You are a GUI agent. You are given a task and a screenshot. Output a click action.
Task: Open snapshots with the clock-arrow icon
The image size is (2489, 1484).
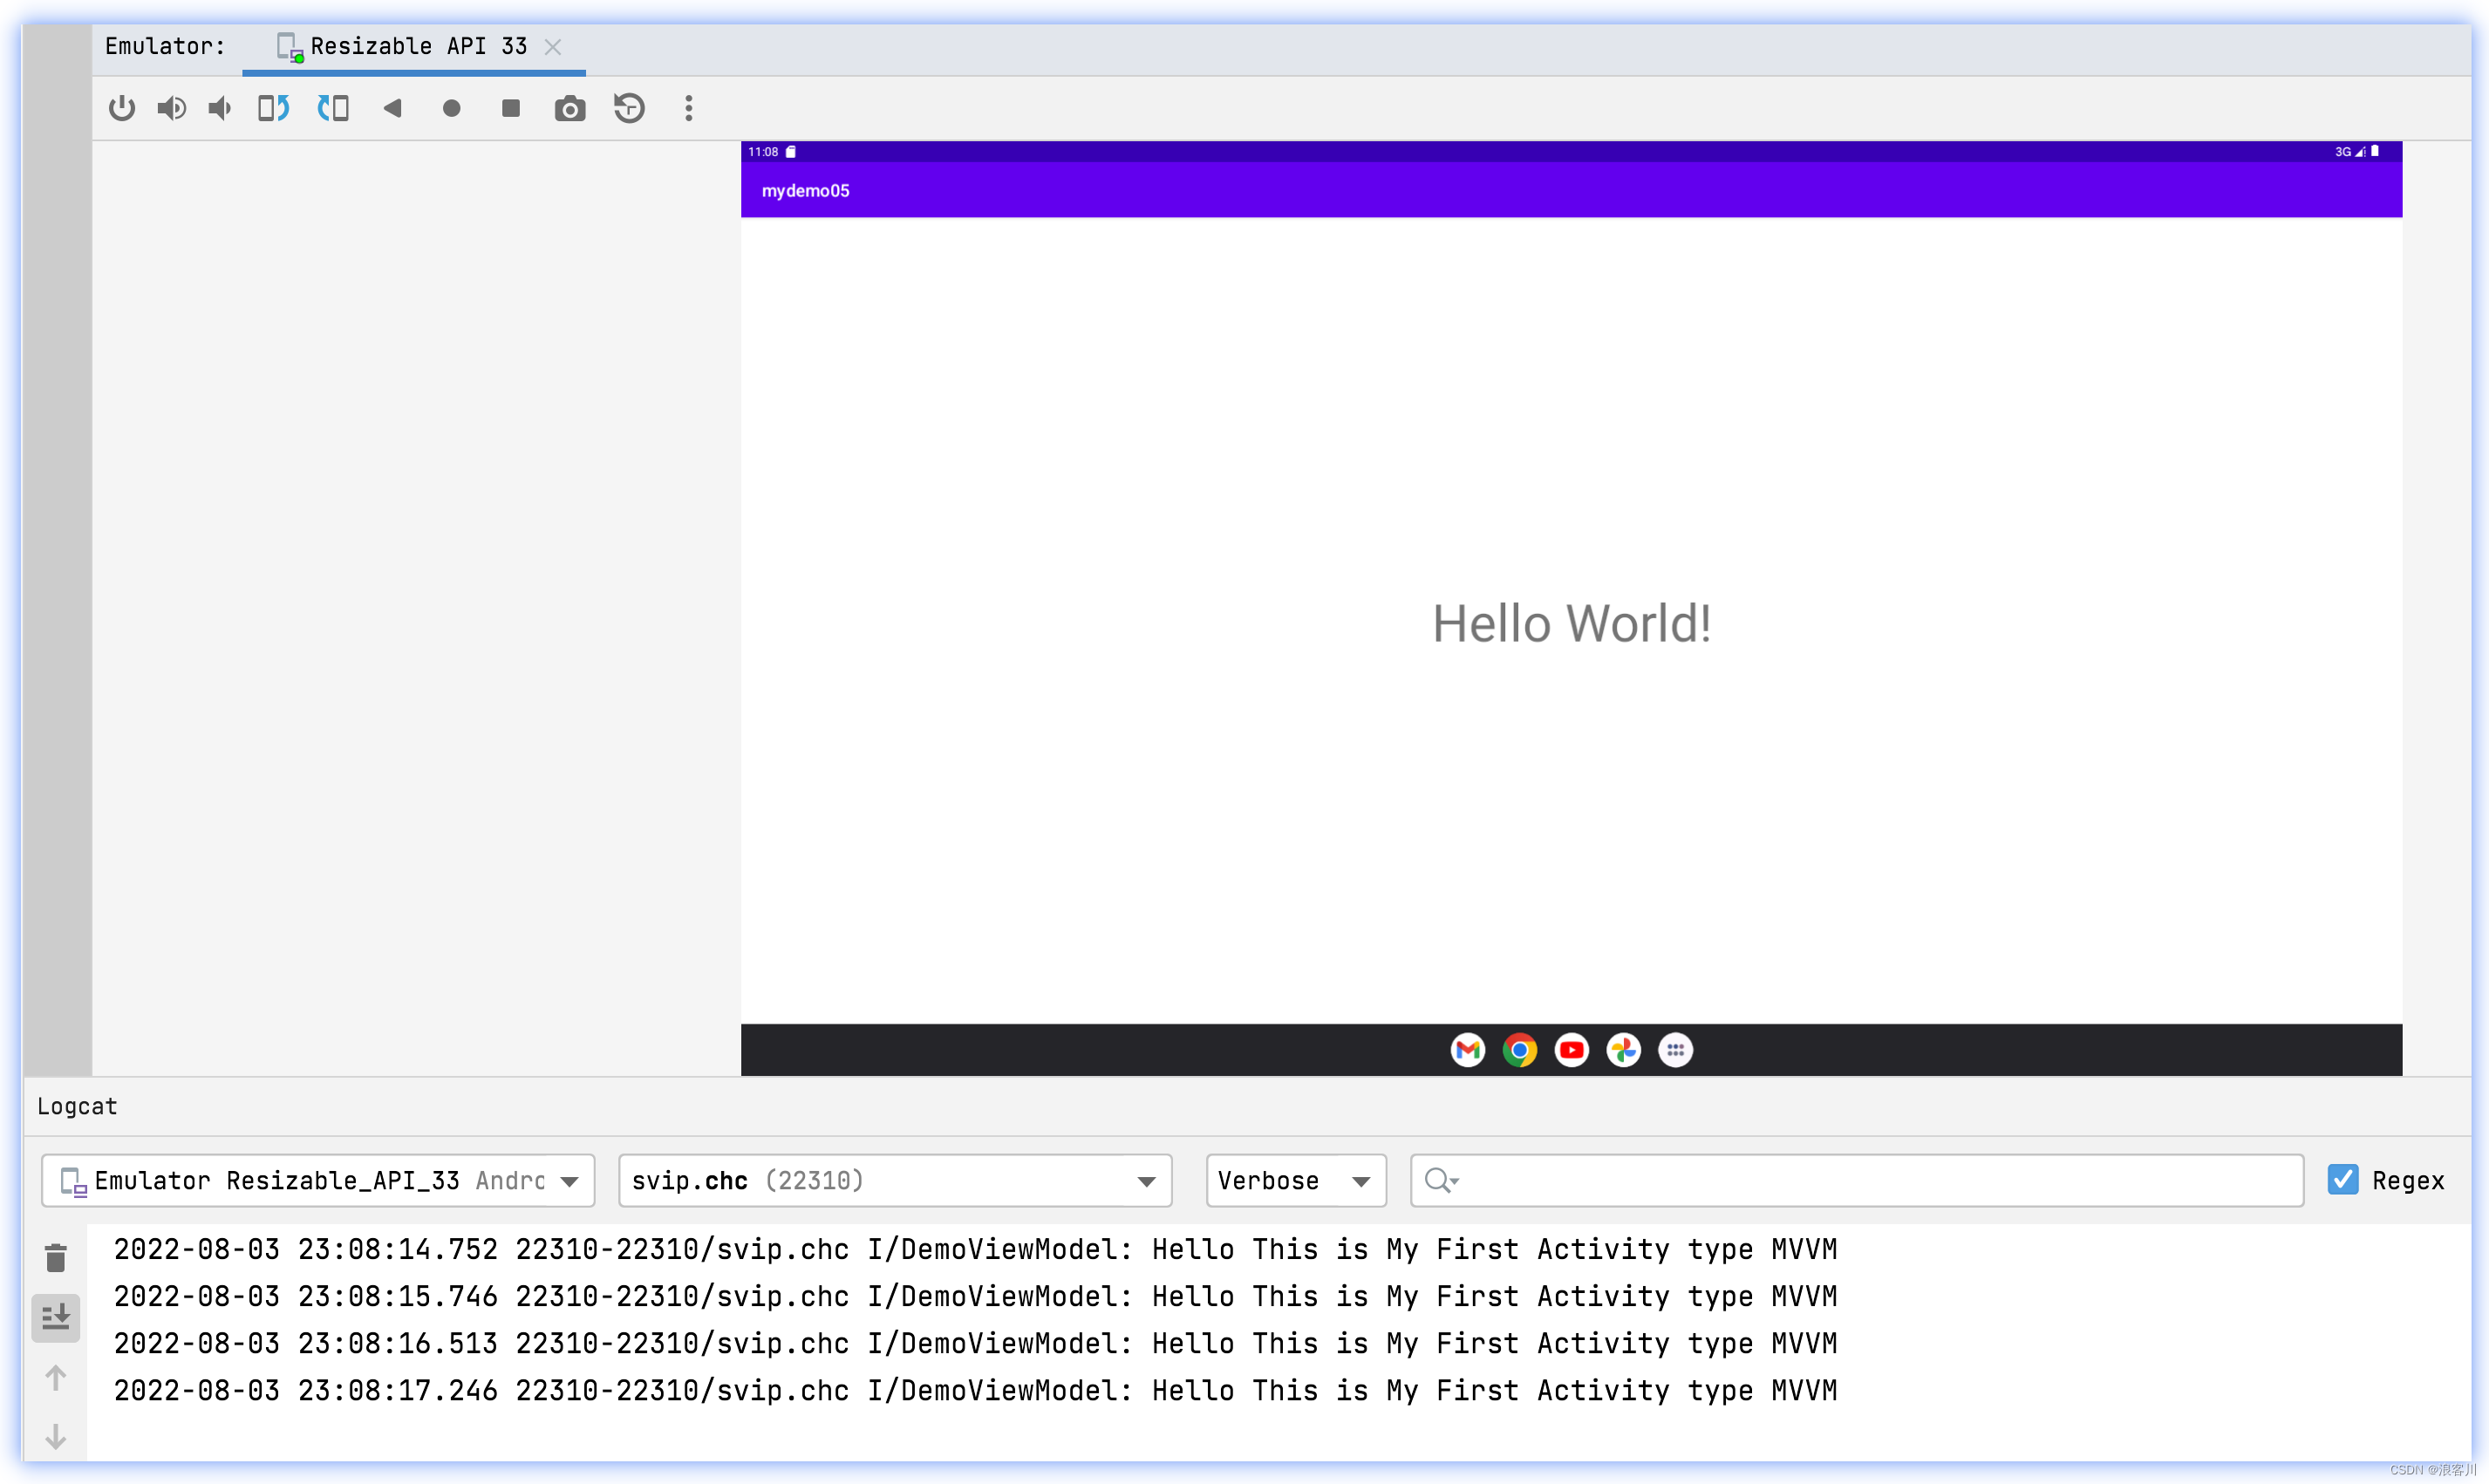click(x=629, y=108)
